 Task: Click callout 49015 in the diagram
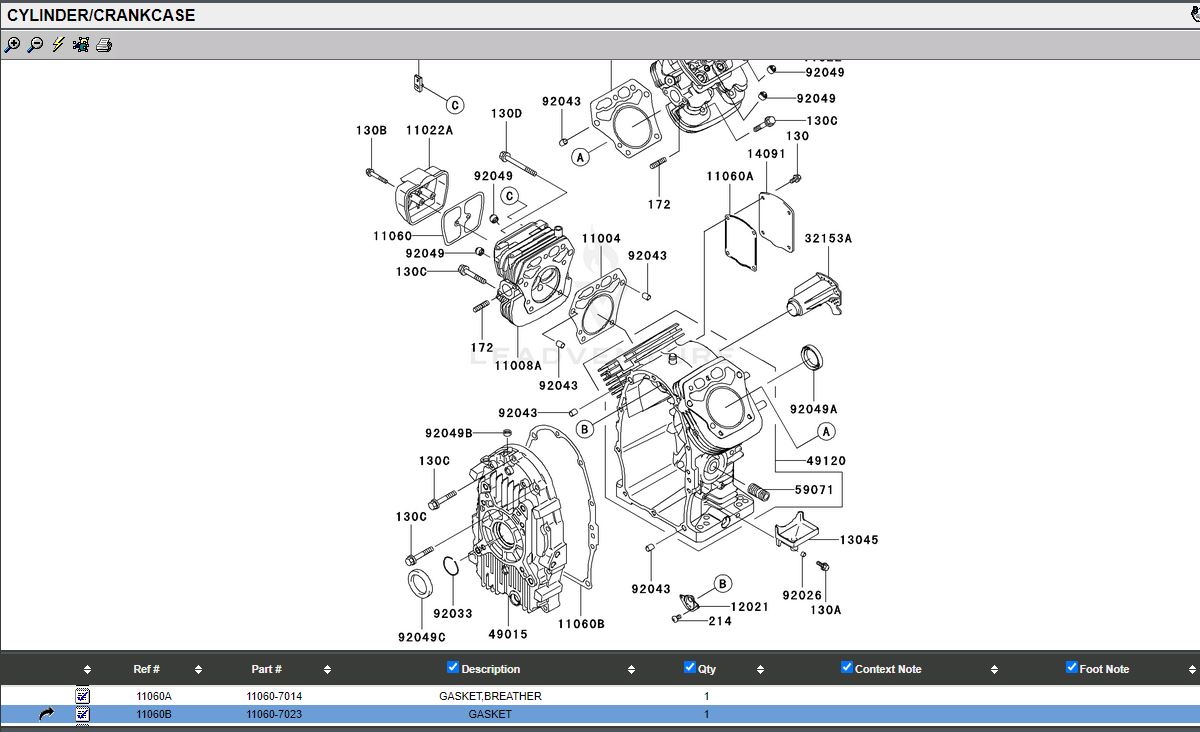pos(508,634)
